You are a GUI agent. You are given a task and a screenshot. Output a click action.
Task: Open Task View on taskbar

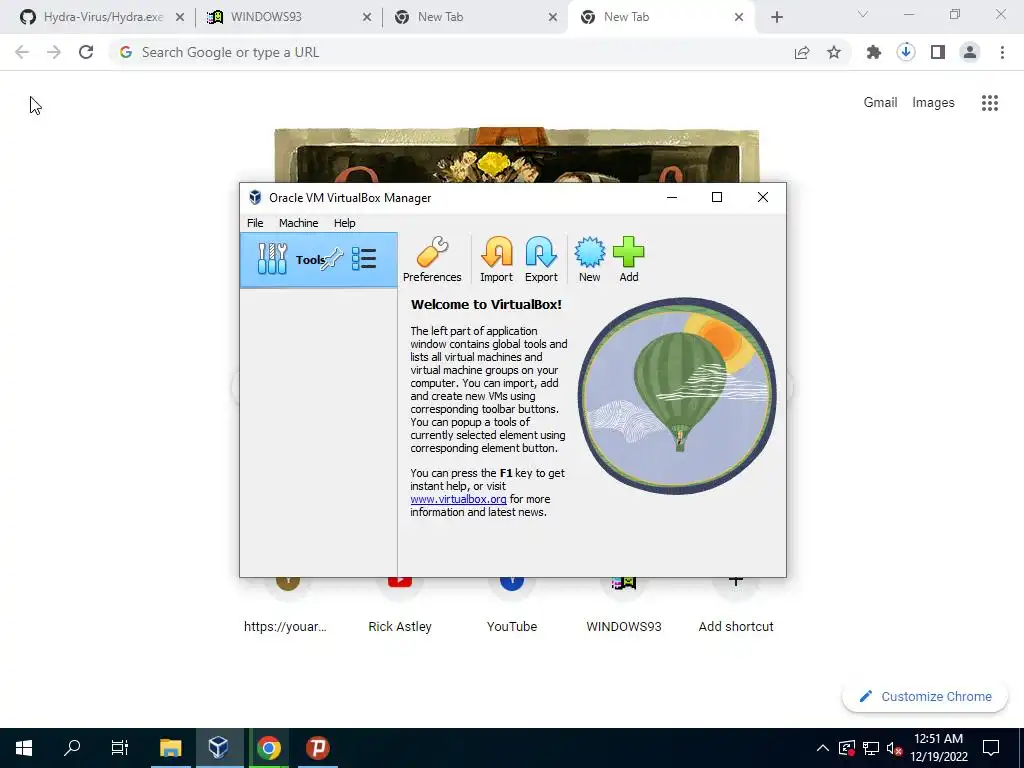click(120, 748)
